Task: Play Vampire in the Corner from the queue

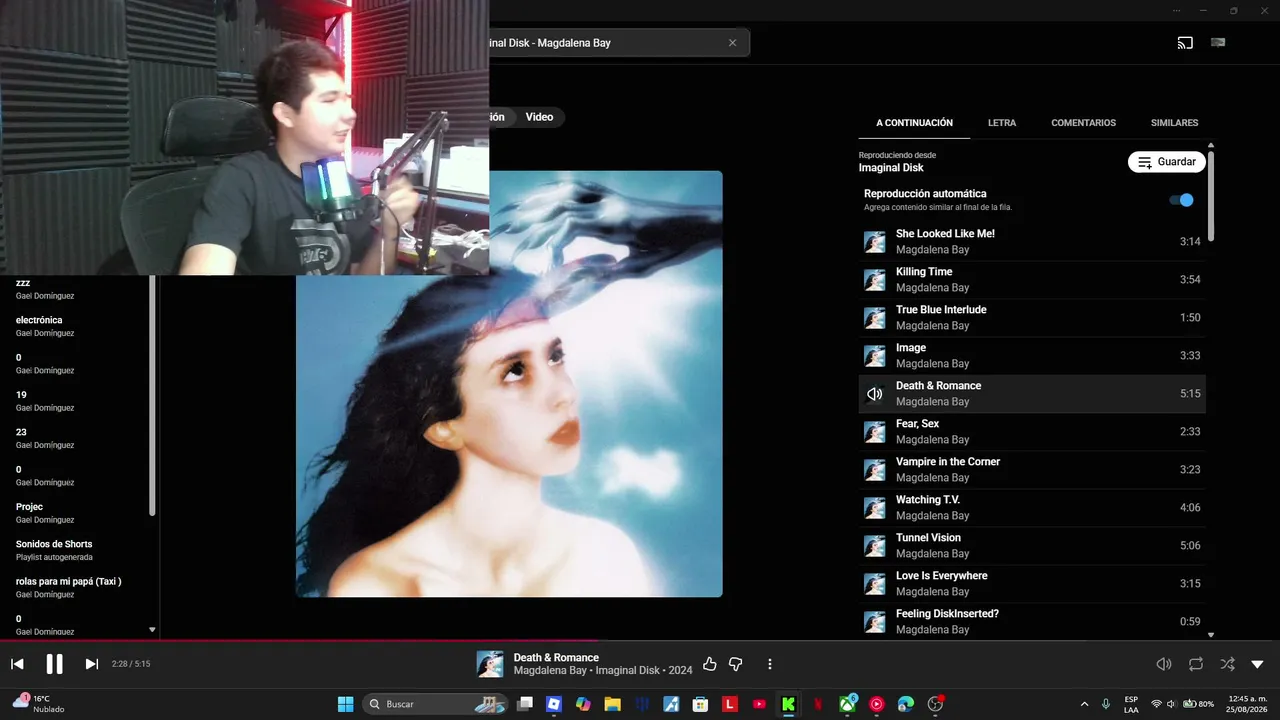Action: click(1032, 470)
